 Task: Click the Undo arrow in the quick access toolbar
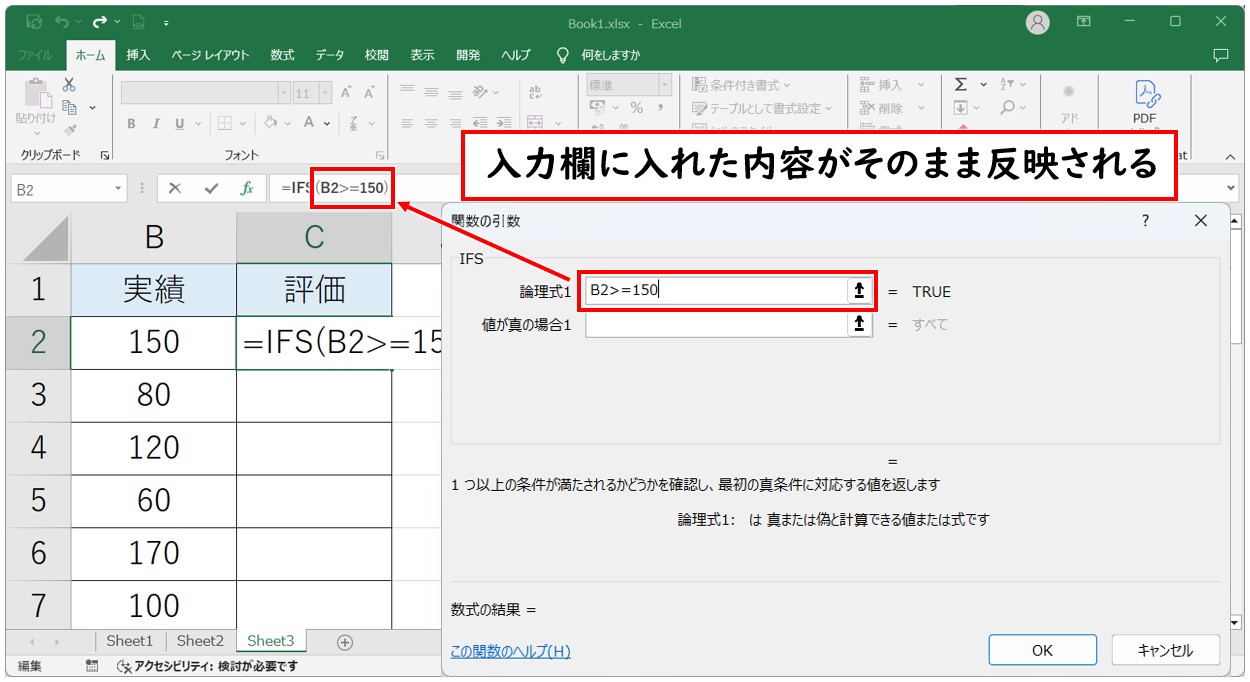[64, 21]
